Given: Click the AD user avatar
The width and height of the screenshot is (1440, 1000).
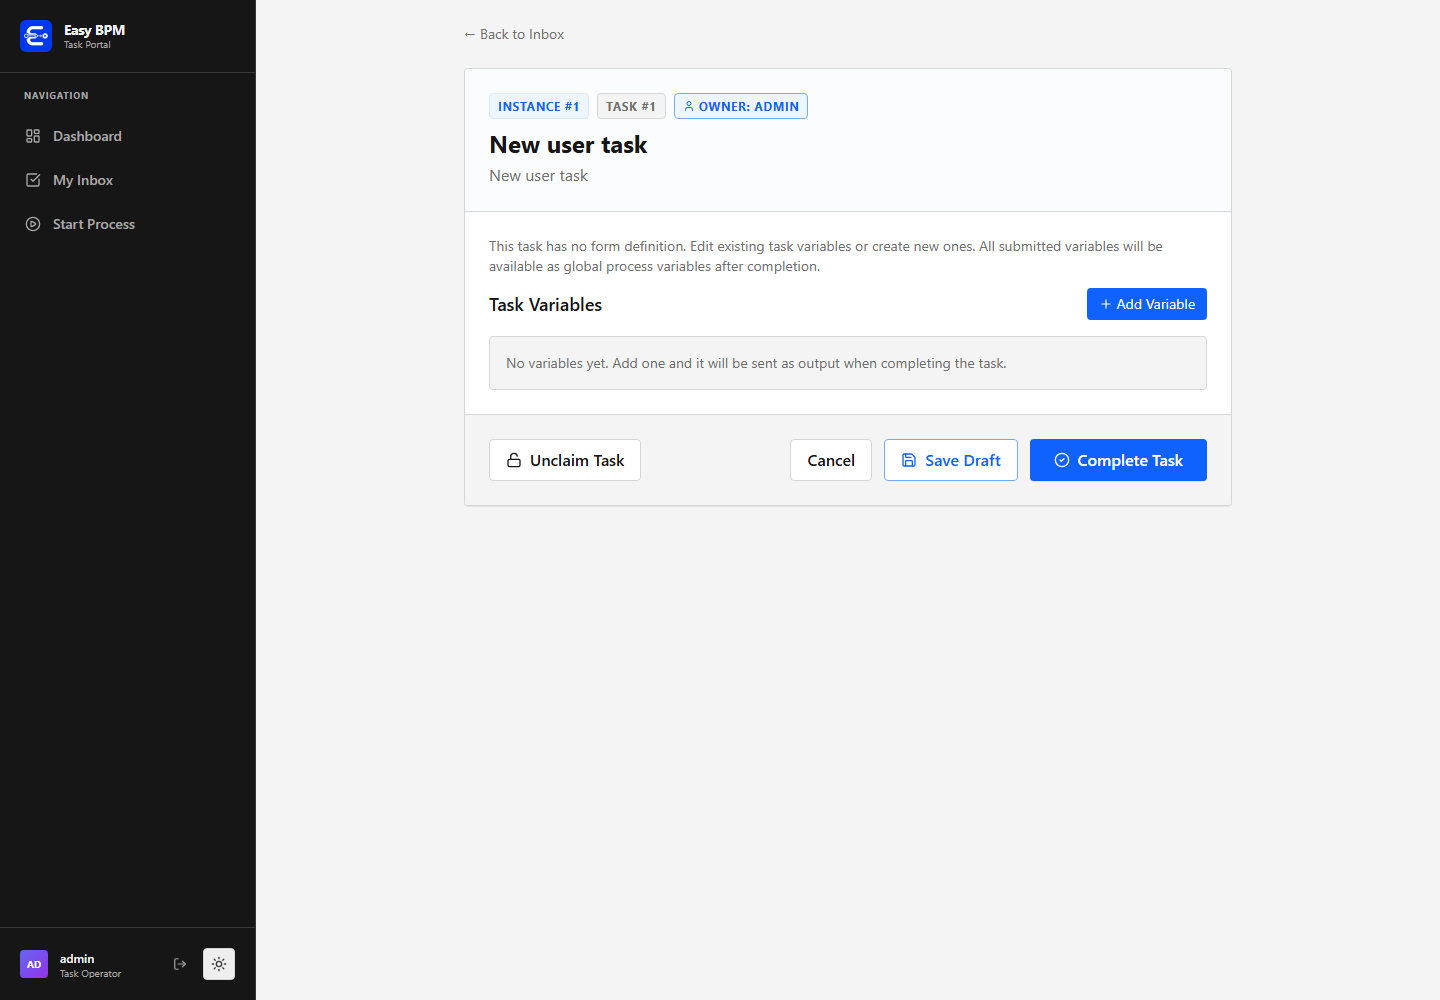Looking at the screenshot, I should point(34,964).
